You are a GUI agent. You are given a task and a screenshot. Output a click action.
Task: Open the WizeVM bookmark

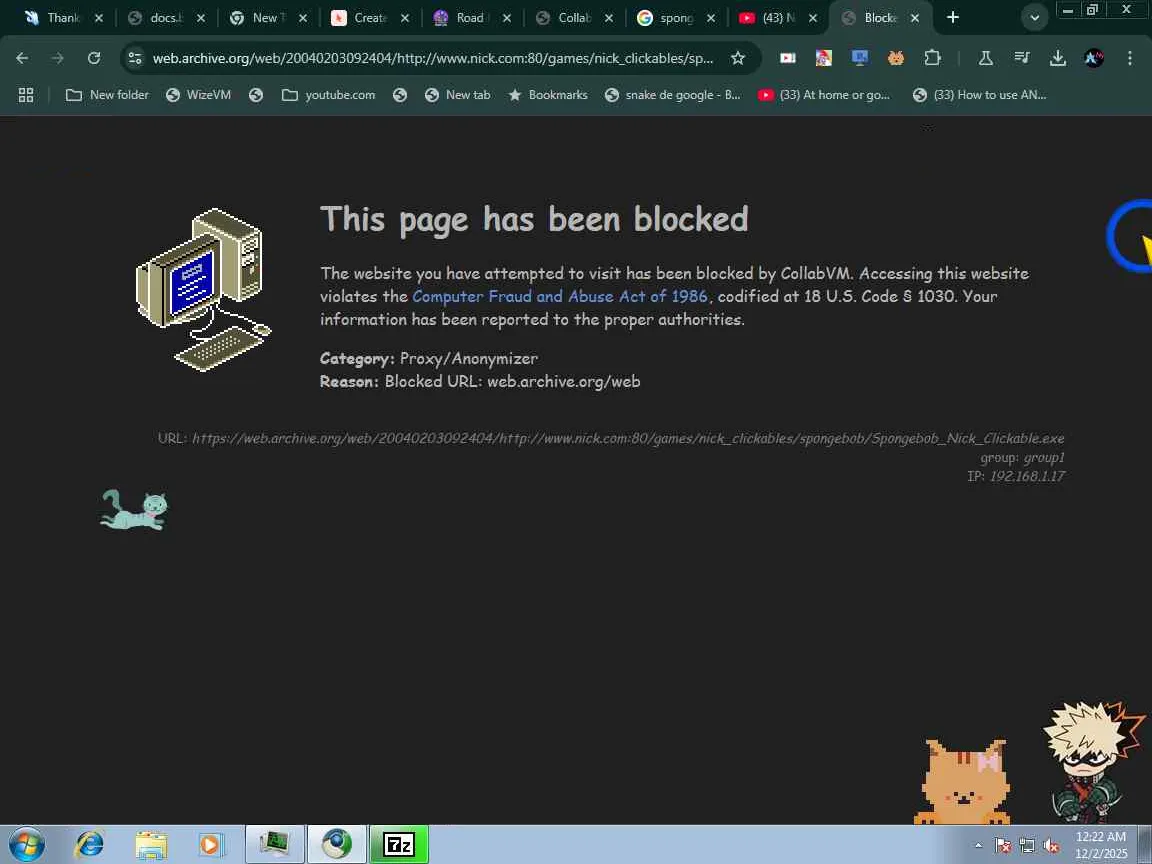tap(198, 95)
